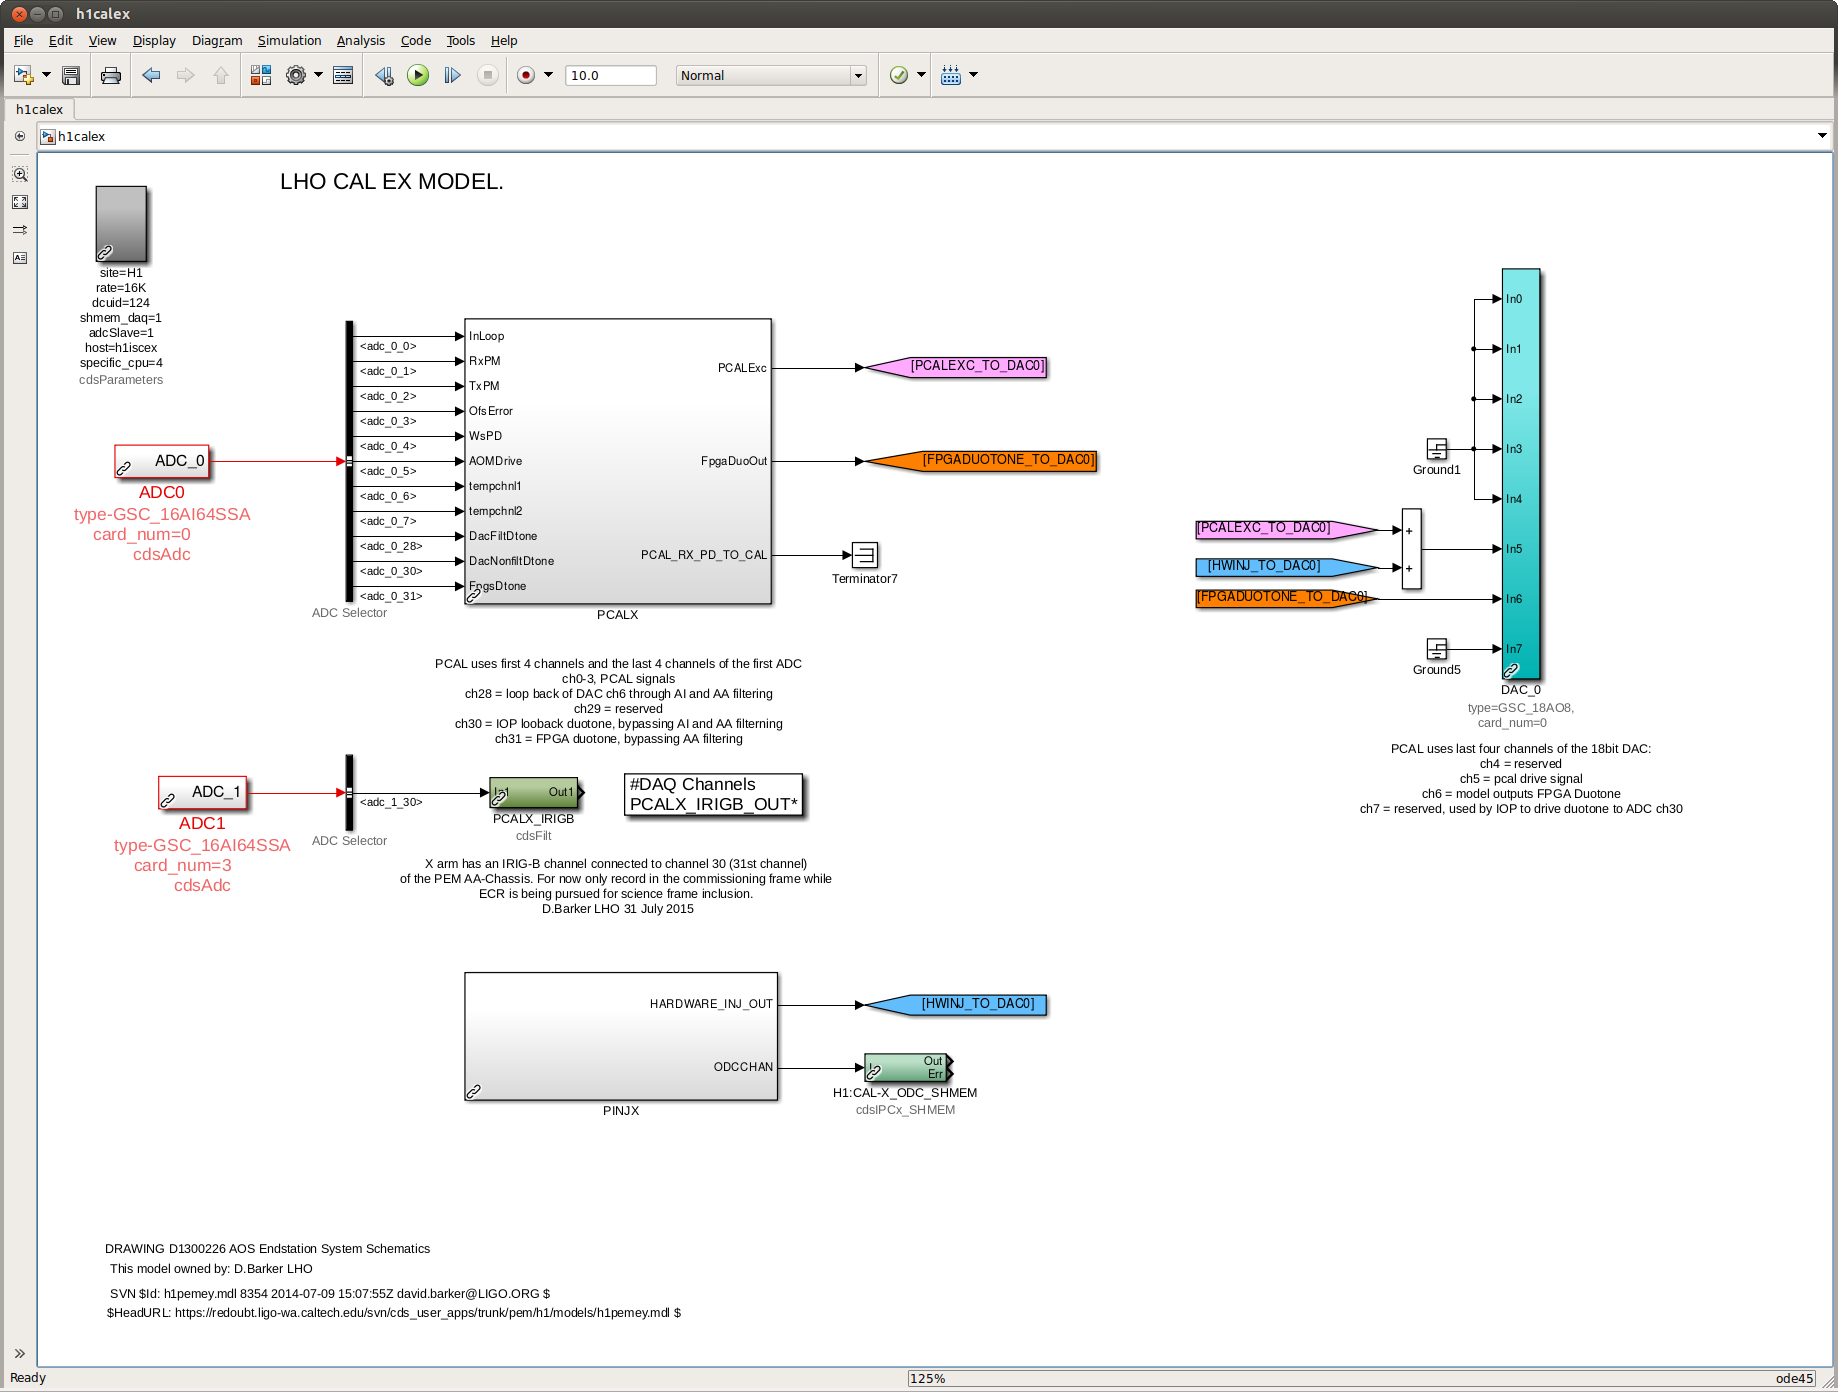
Task: Select the H1:CAL-X_ODC_SHMEM block
Action: click(908, 1068)
